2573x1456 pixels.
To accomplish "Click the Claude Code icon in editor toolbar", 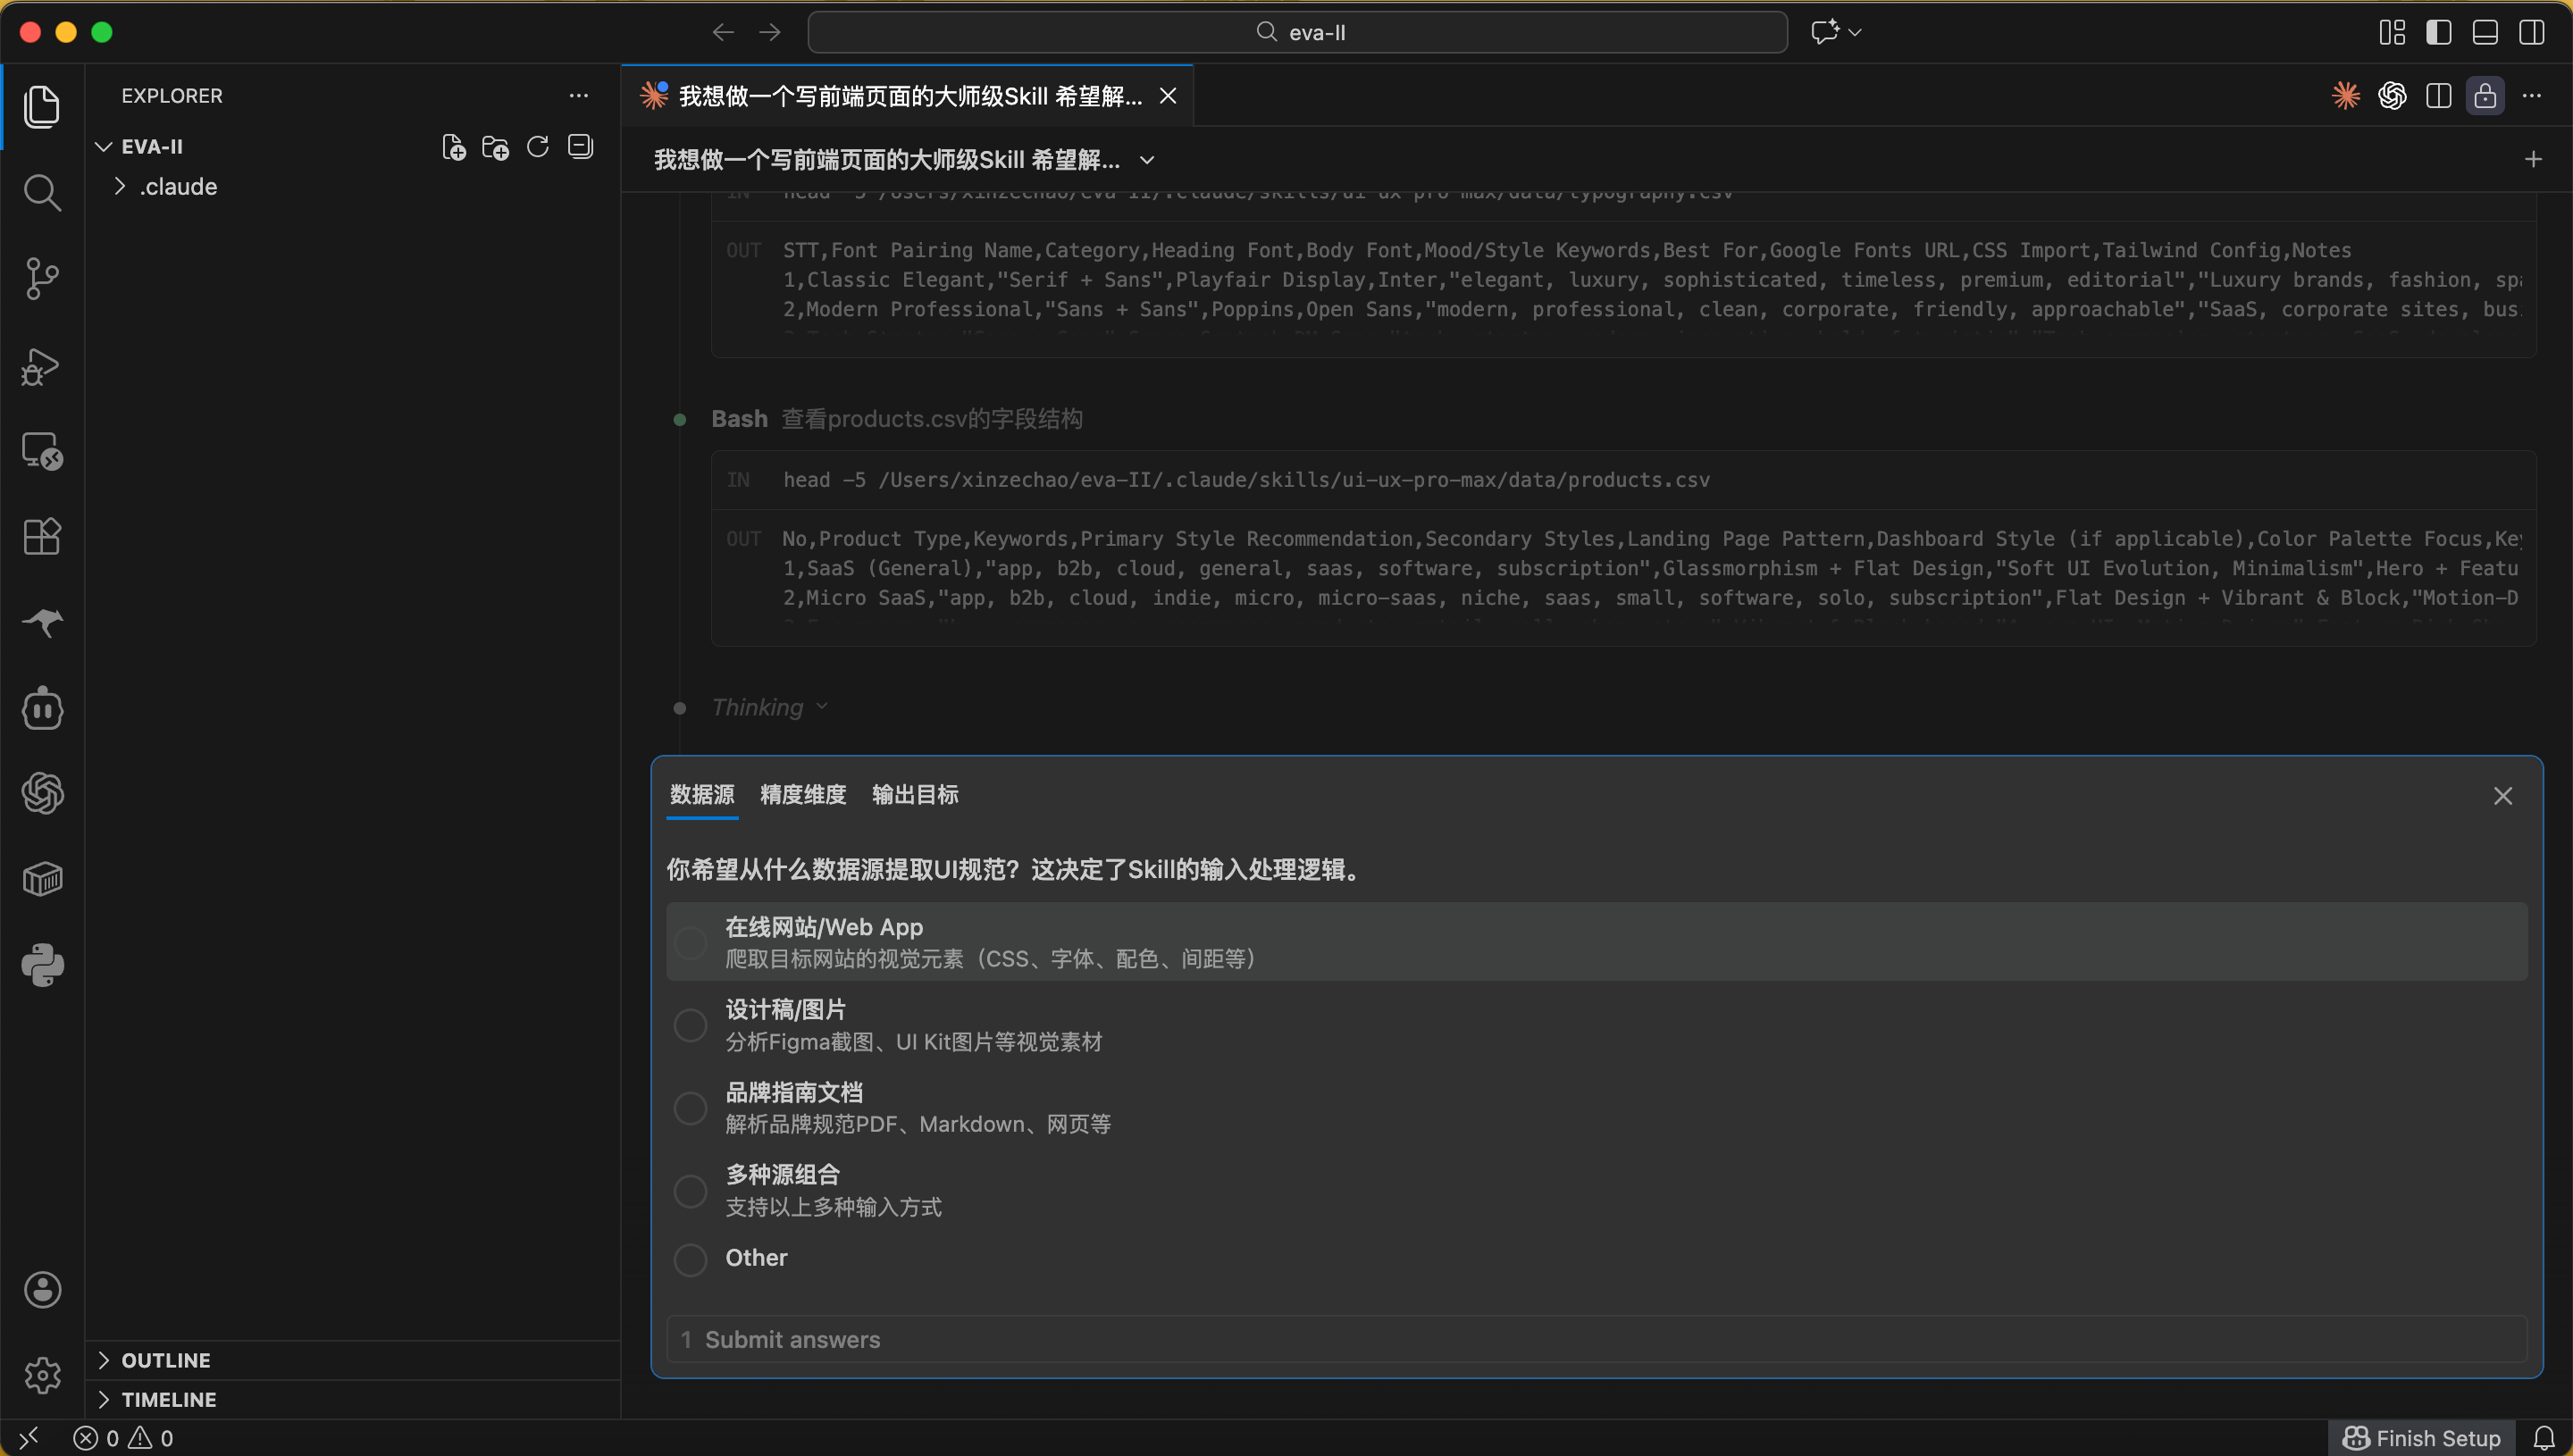I will click(2346, 96).
